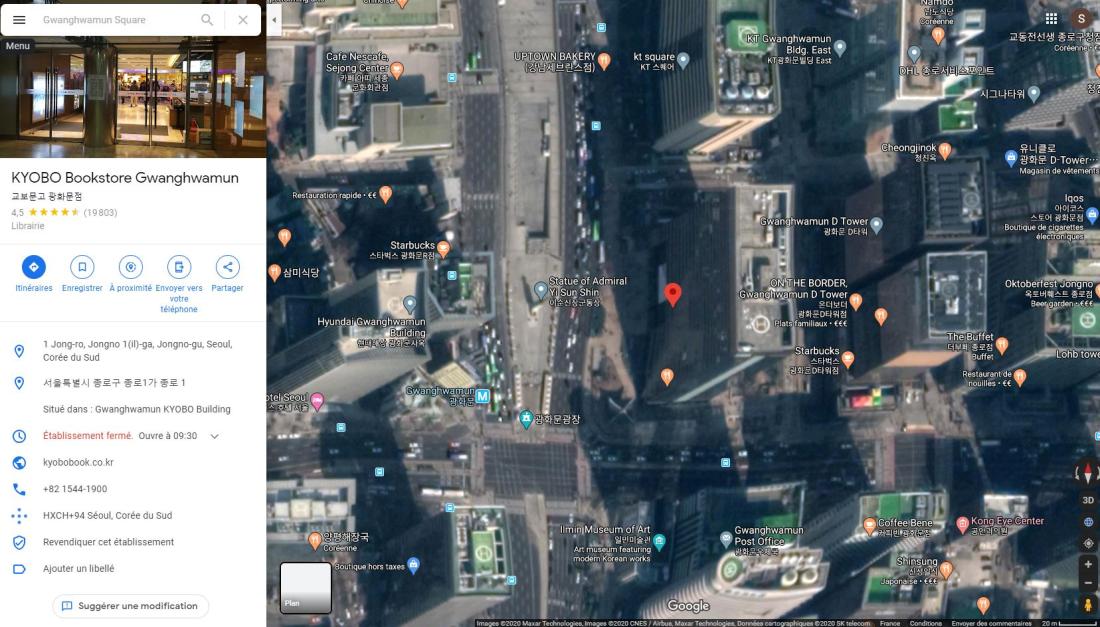Image resolution: width=1100 pixels, height=627 pixels.
Task: Click the Starbucks 광화문점 marker near Hyundai Building
Action: point(443,248)
